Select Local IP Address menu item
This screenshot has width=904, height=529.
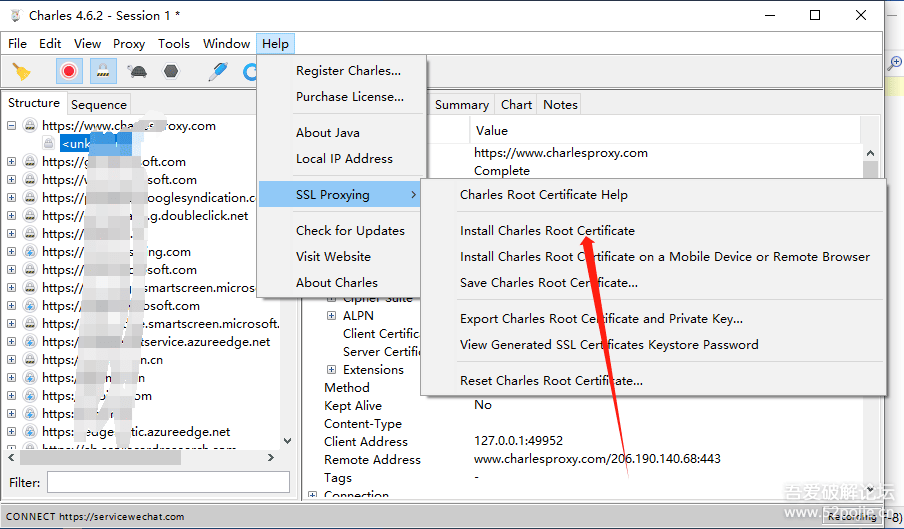click(x=344, y=158)
